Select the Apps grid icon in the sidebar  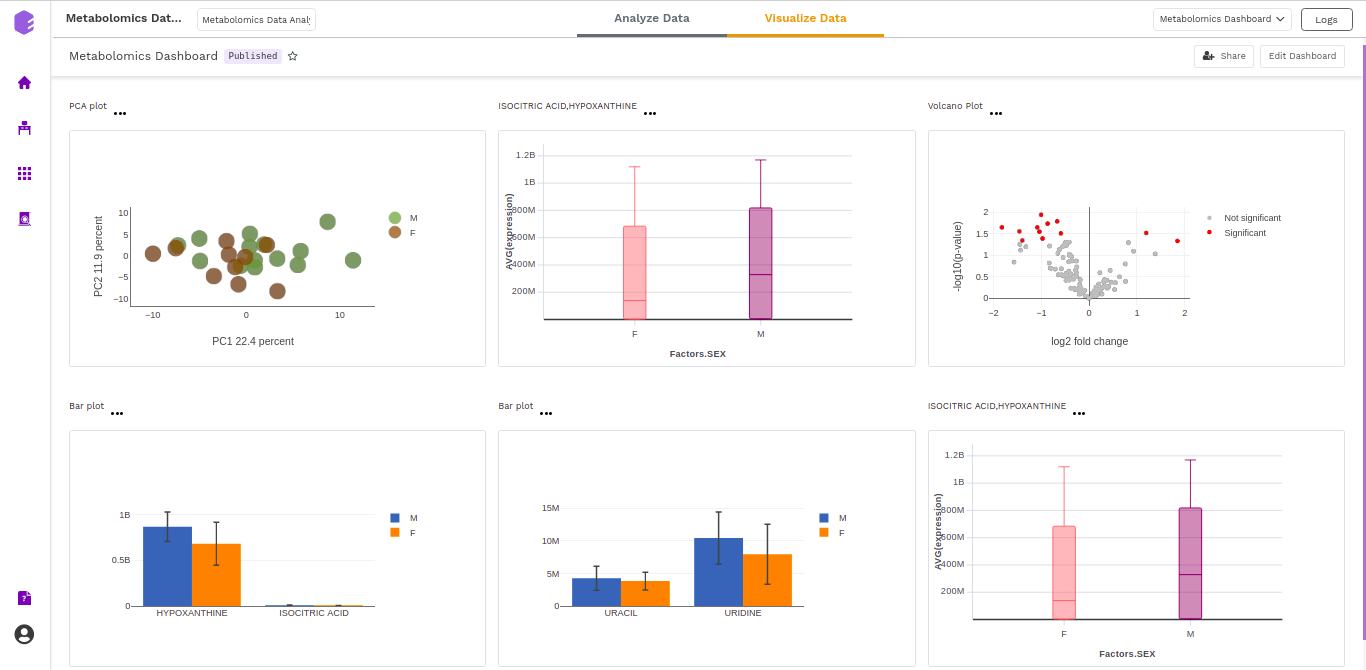[24, 173]
